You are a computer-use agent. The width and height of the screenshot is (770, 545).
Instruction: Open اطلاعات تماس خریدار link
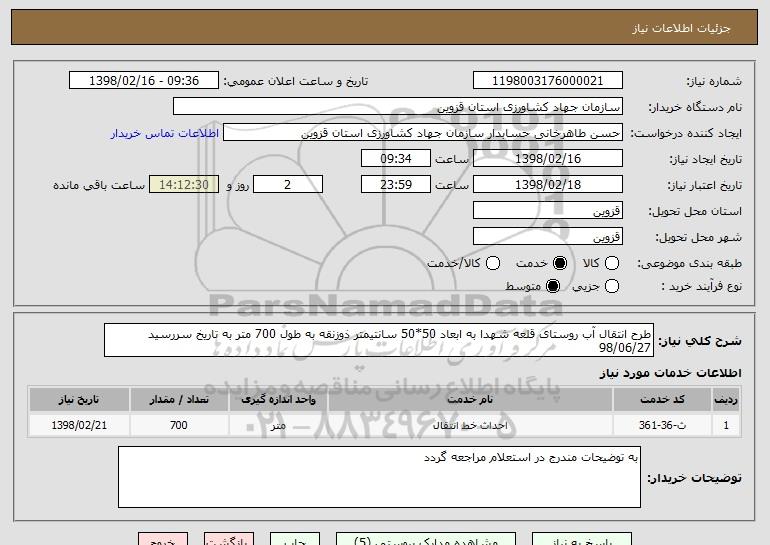click(165, 134)
